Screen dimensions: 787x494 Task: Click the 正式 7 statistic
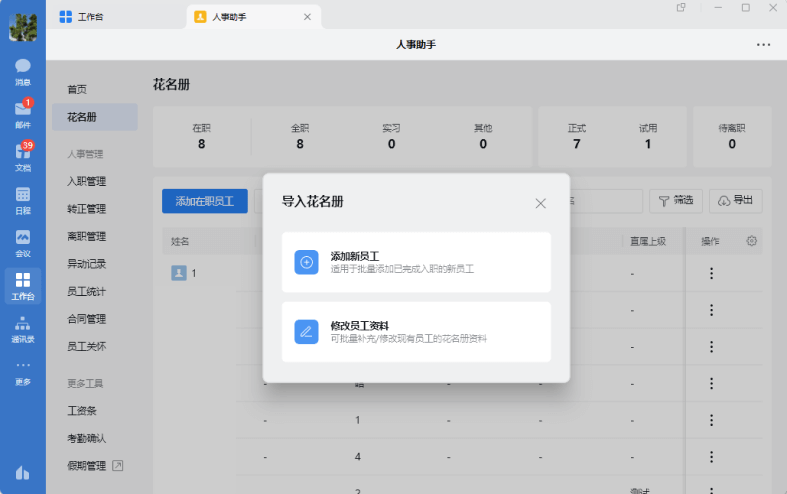coord(577,137)
